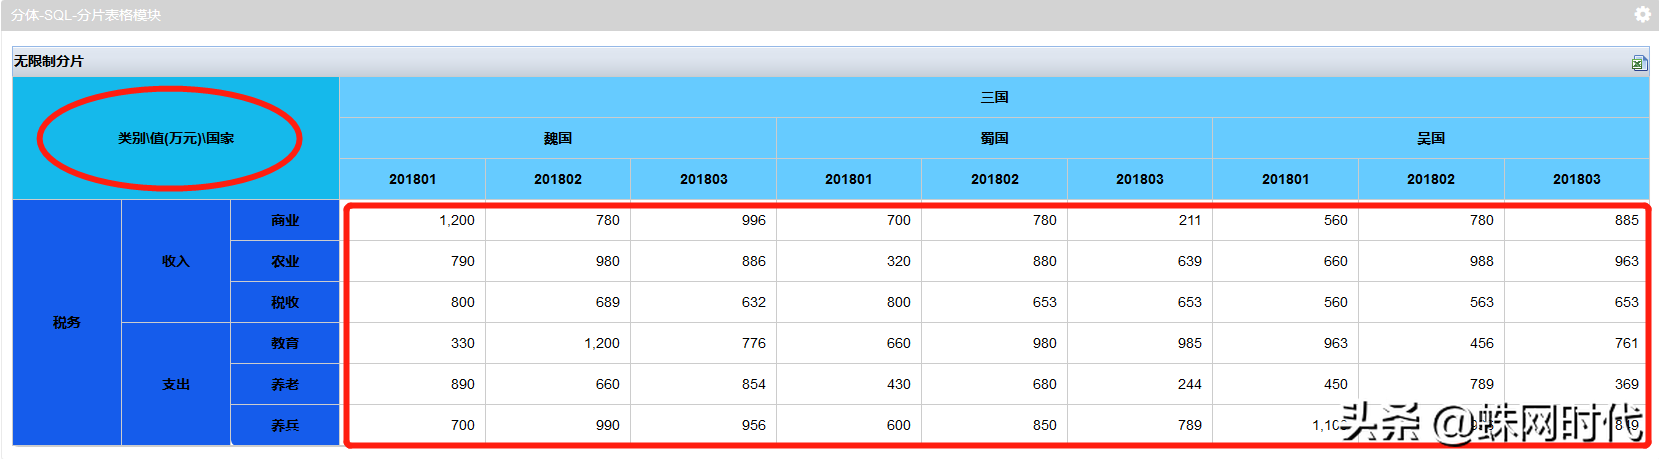Screen dimensions: 1659x459
Task: Click the 201803 header under 蜀国
Action: pyautogui.click(x=1140, y=179)
